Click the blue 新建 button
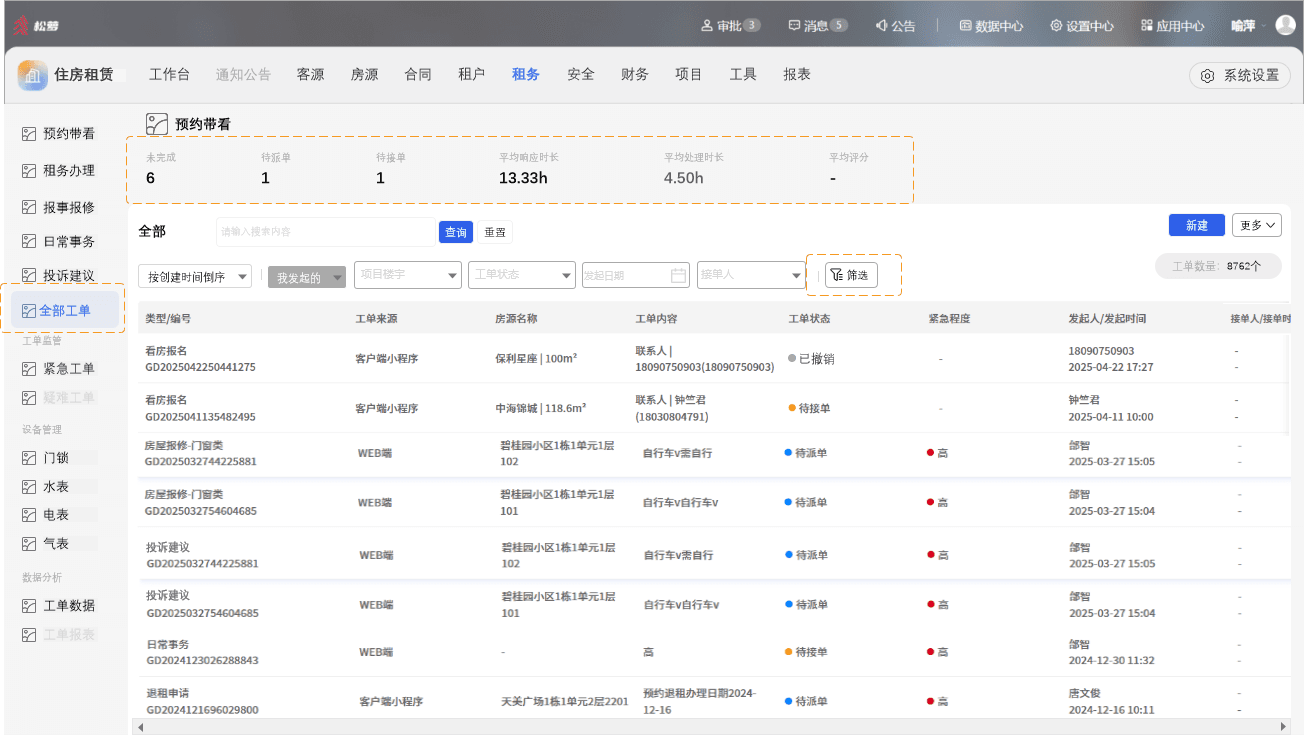 1197,225
